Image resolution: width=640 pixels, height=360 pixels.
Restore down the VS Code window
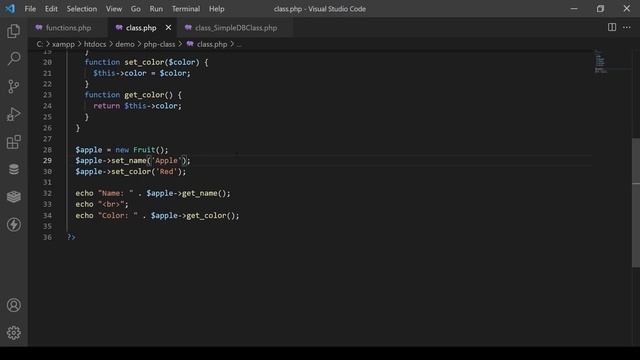click(600, 9)
